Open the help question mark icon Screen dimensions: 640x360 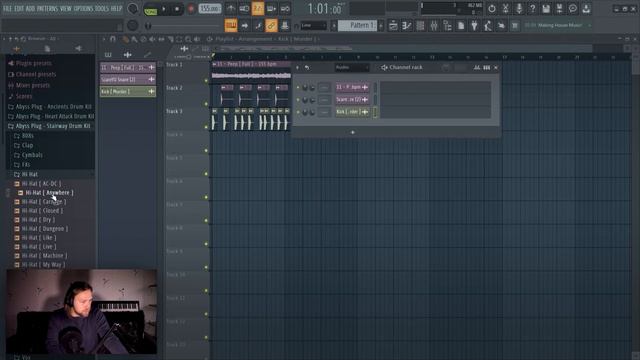pos(532,9)
